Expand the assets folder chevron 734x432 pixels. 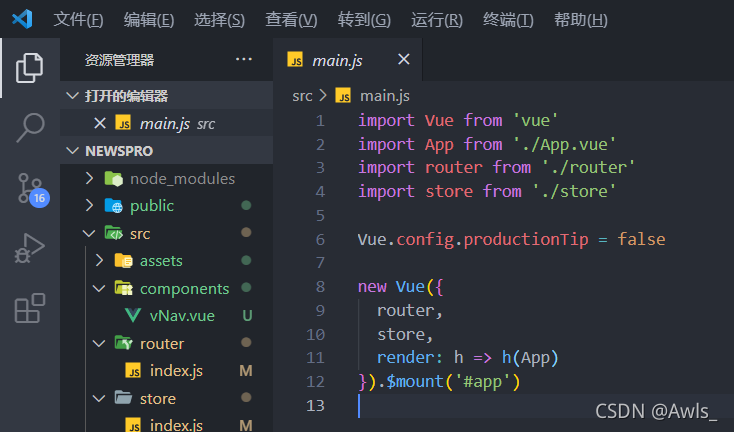[99, 260]
